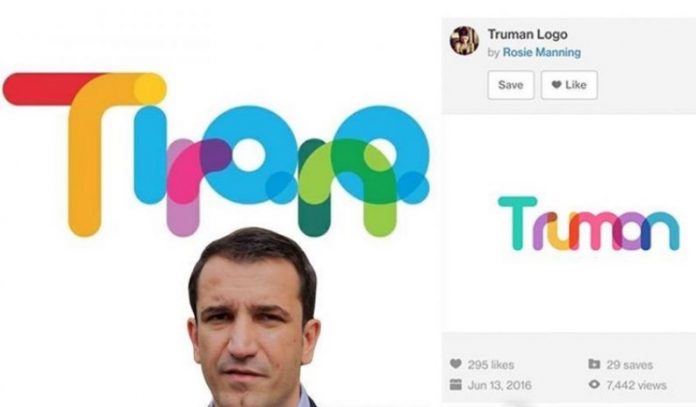Click the Truman Logo title

point(527,34)
